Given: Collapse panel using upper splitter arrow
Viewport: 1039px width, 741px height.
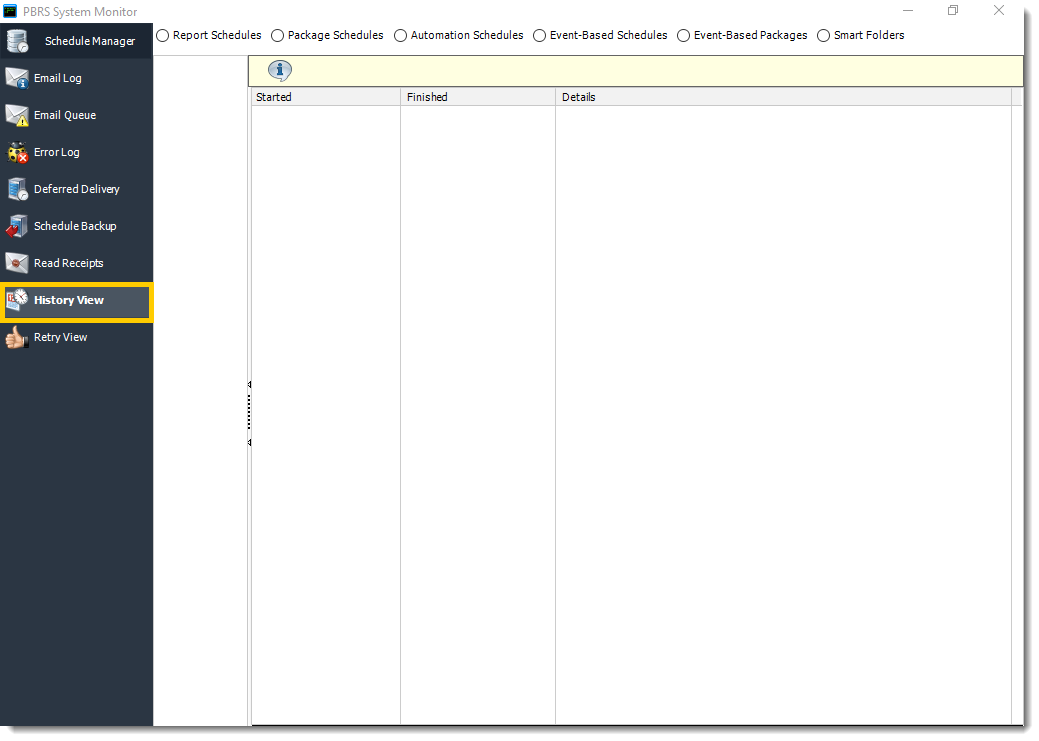Looking at the screenshot, I should pos(249,384).
